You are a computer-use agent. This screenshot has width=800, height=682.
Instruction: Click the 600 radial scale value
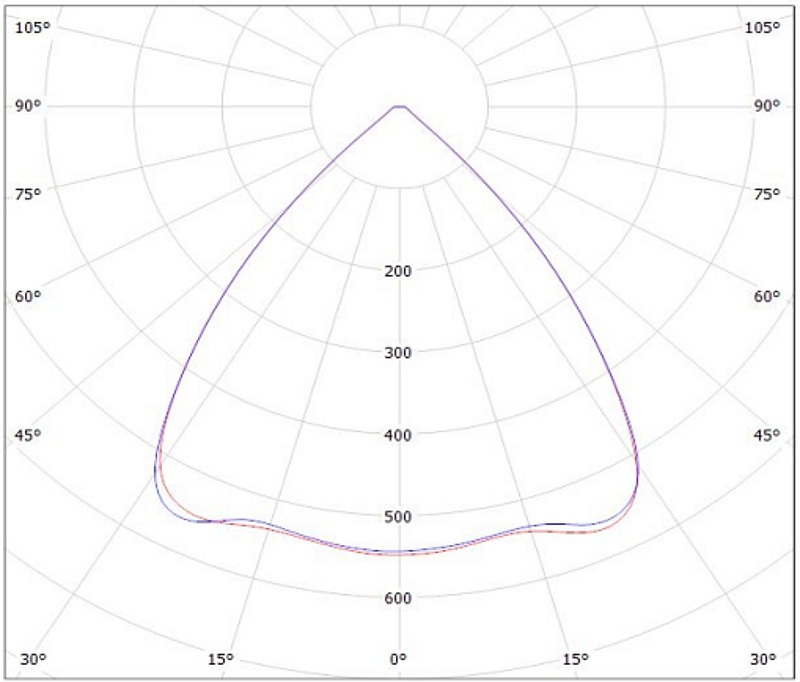[x=398, y=598]
